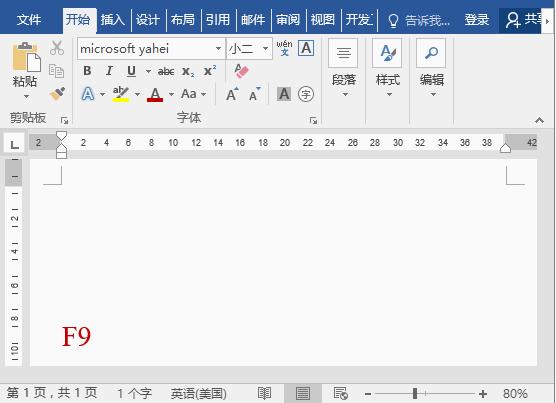Expand the 编辑 group arrow

pyautogui.click(x=433, y=95)
